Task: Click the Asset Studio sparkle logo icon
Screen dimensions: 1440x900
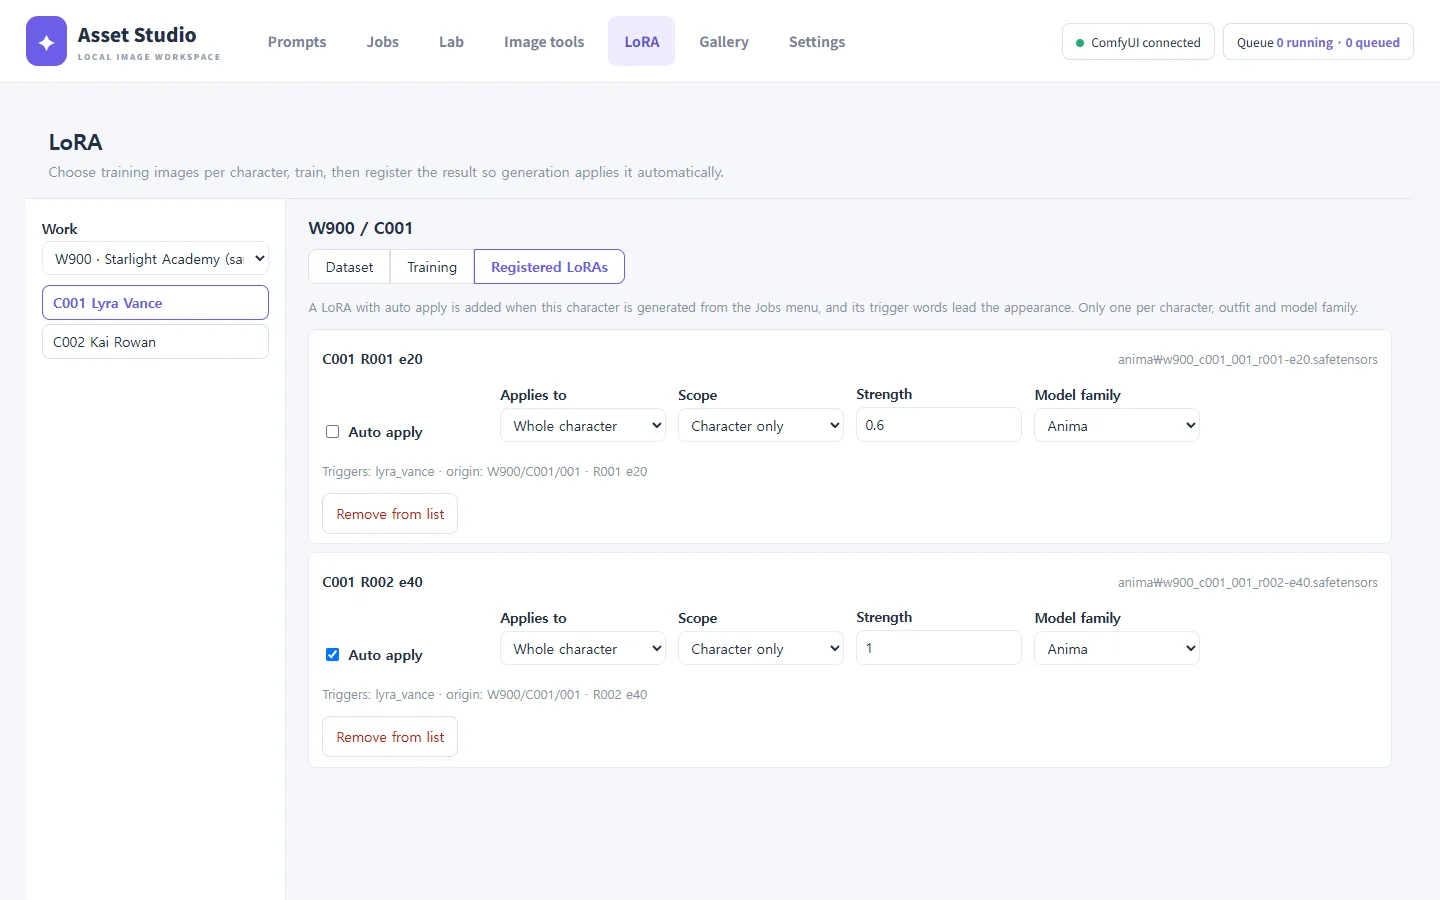Action: (46, 41)
